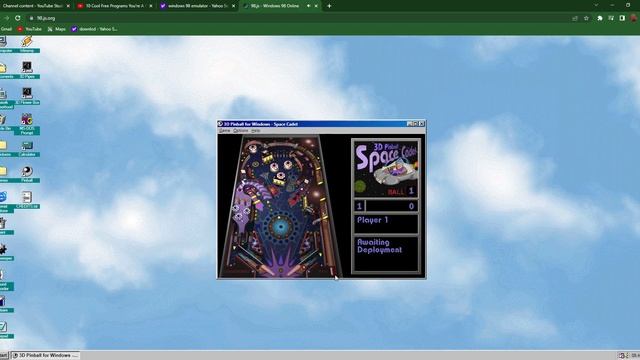This screenshot has height=360, width=640.
Task: Click the Start button on Win98 taskbar
Action: (x=4, y=356)
